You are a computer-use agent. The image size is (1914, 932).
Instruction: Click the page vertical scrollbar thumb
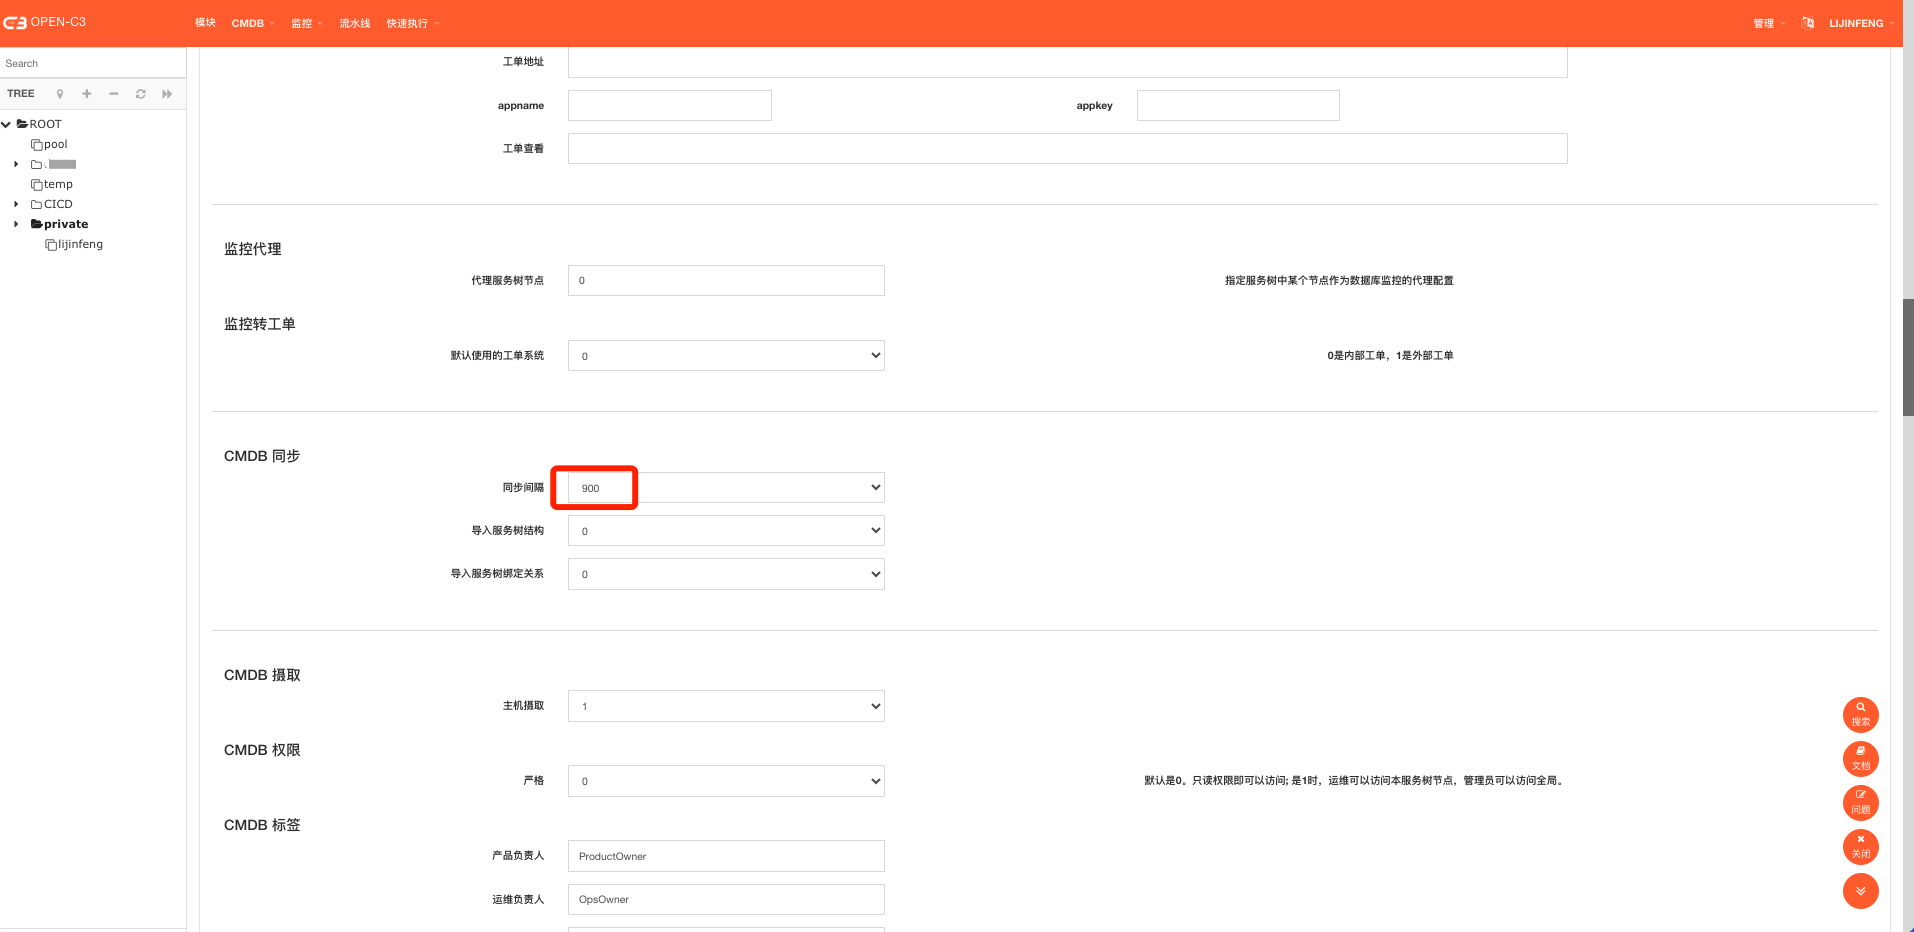[x=1908, y=357]
